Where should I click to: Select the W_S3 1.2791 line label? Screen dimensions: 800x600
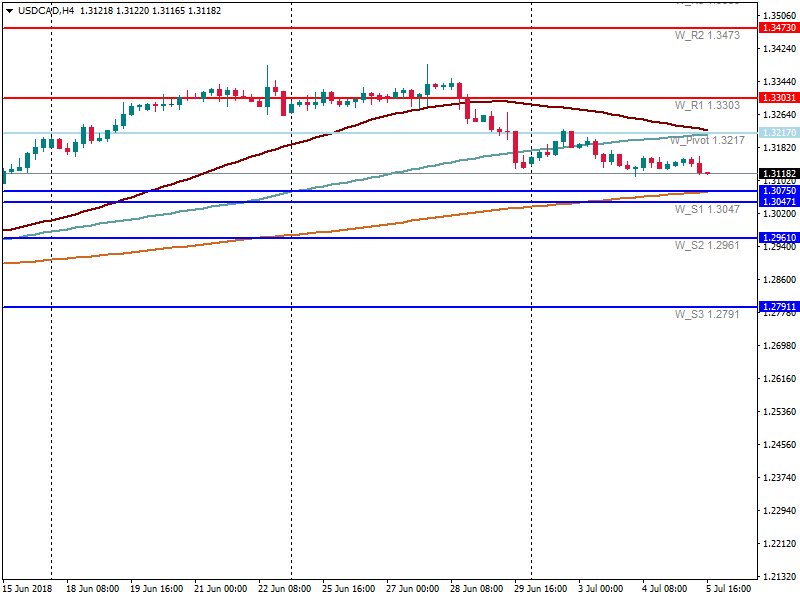pos(706,314)
